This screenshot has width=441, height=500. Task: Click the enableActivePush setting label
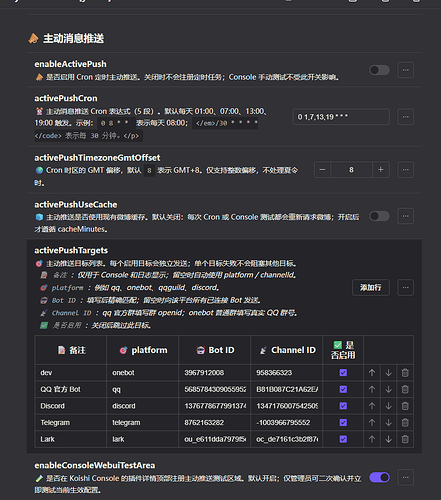coord(70,64)
